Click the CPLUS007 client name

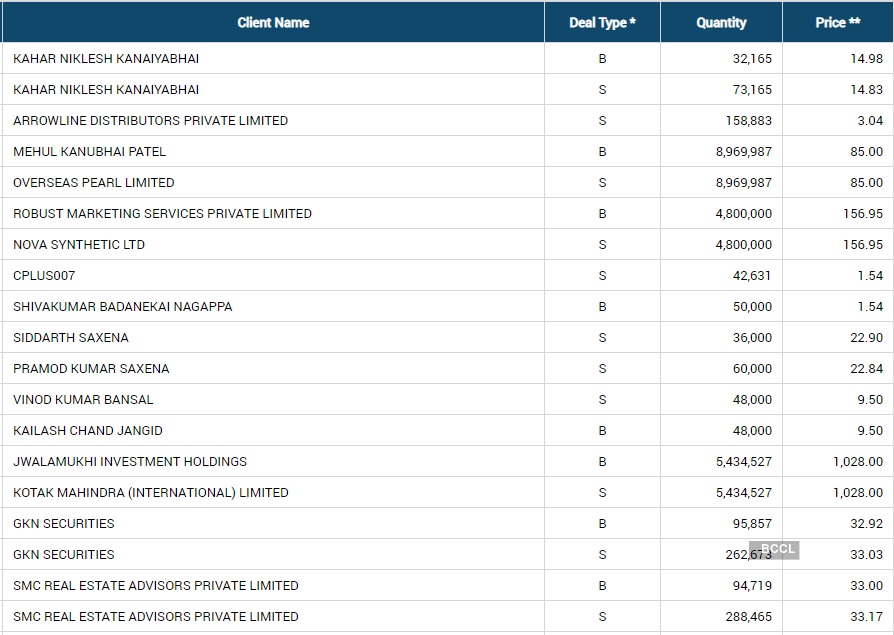[x=44, y=276]
